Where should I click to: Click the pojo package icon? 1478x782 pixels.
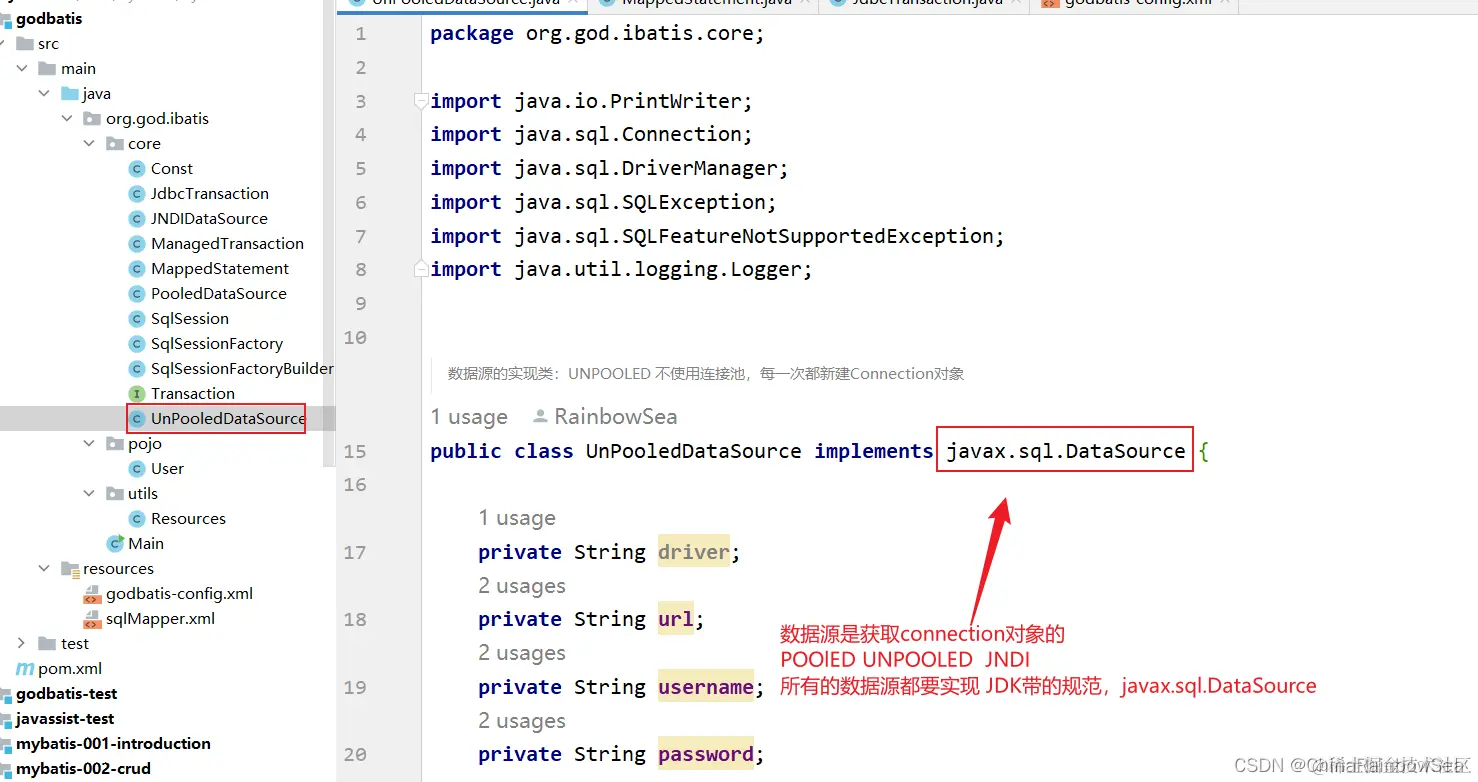(x=115, y=444)
